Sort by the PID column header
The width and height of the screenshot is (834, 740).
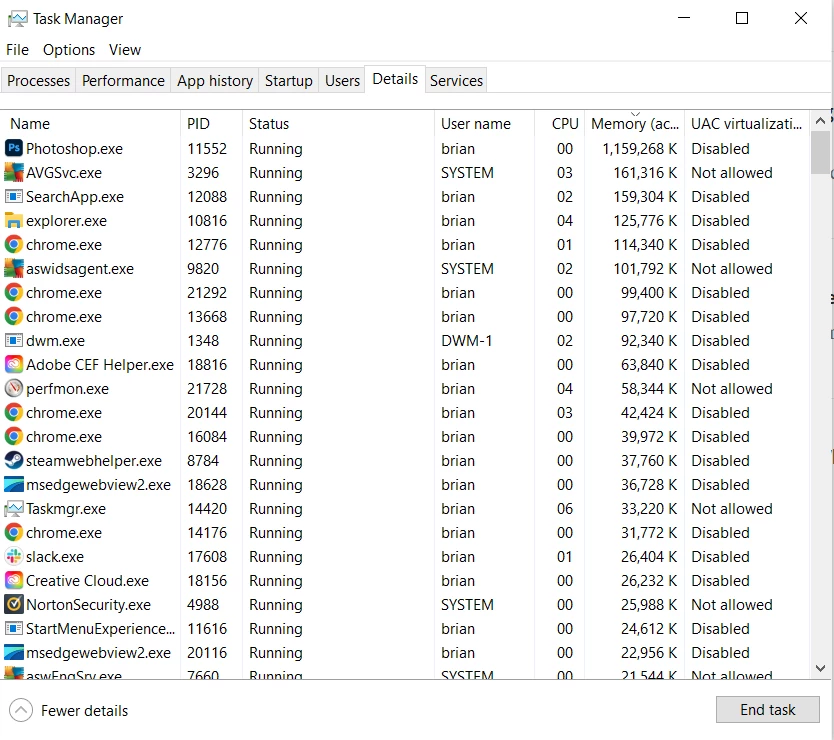coord(212,124)
